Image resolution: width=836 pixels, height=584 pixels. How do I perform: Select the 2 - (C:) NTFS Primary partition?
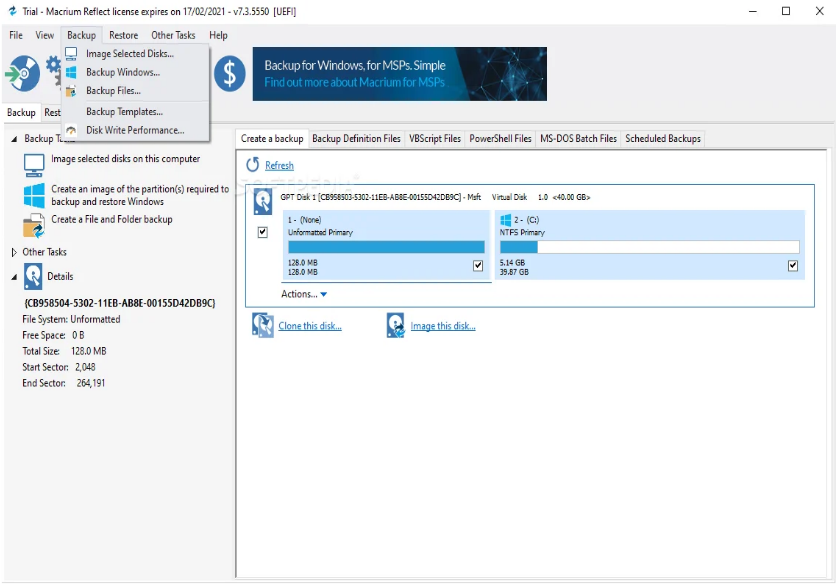649,245
